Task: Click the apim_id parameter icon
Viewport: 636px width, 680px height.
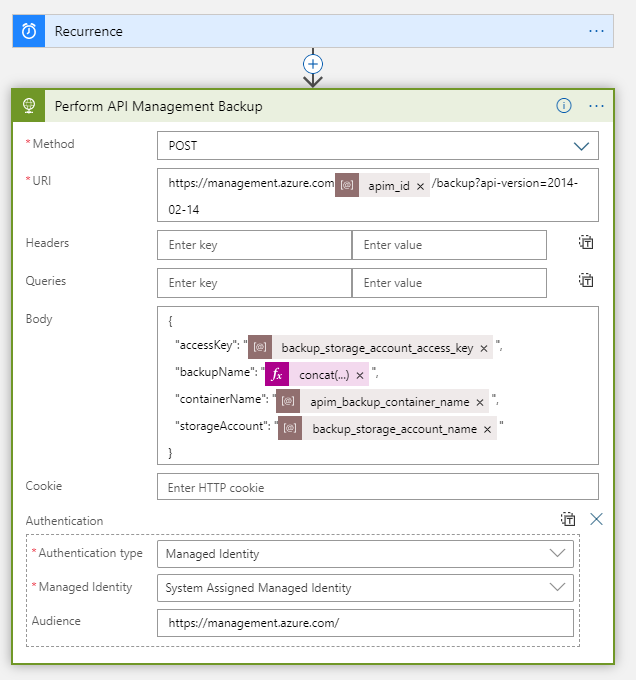Action: click(x=347, y=185)
